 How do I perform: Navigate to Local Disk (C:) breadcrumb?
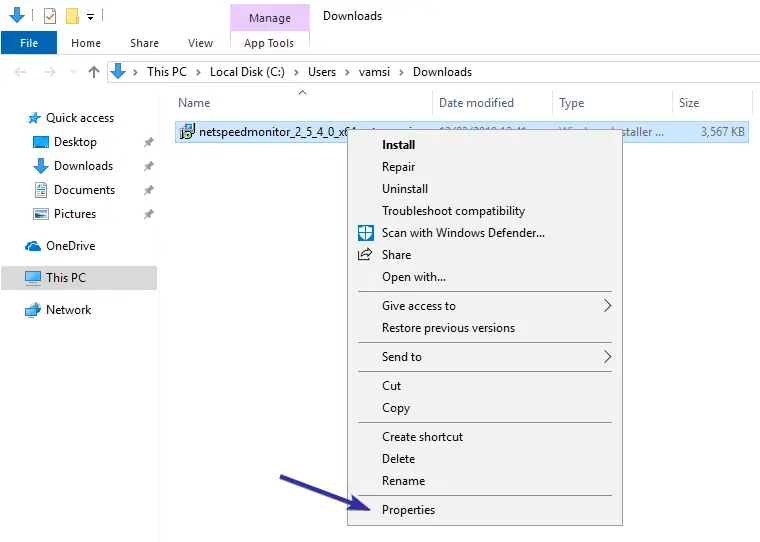[x=247, y=72]
